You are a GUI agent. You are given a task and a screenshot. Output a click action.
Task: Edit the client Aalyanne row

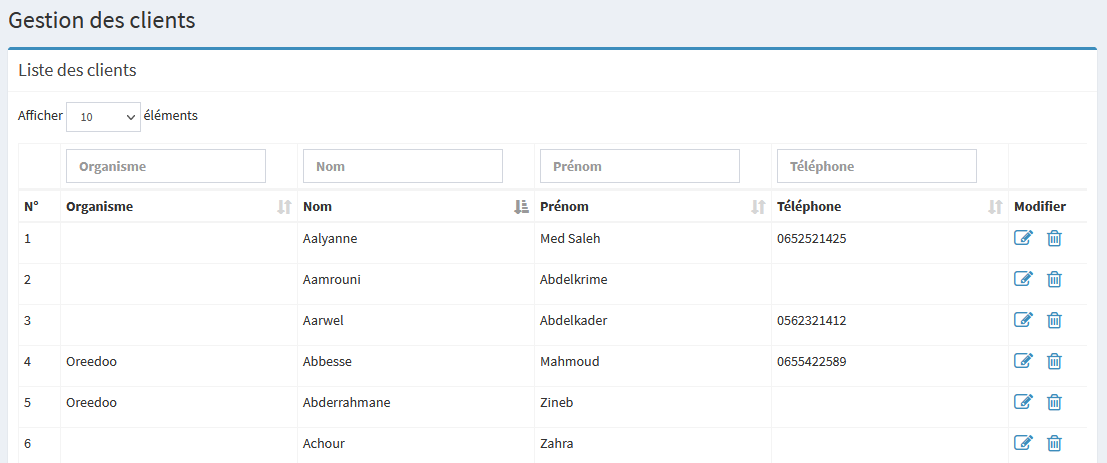1023,238
